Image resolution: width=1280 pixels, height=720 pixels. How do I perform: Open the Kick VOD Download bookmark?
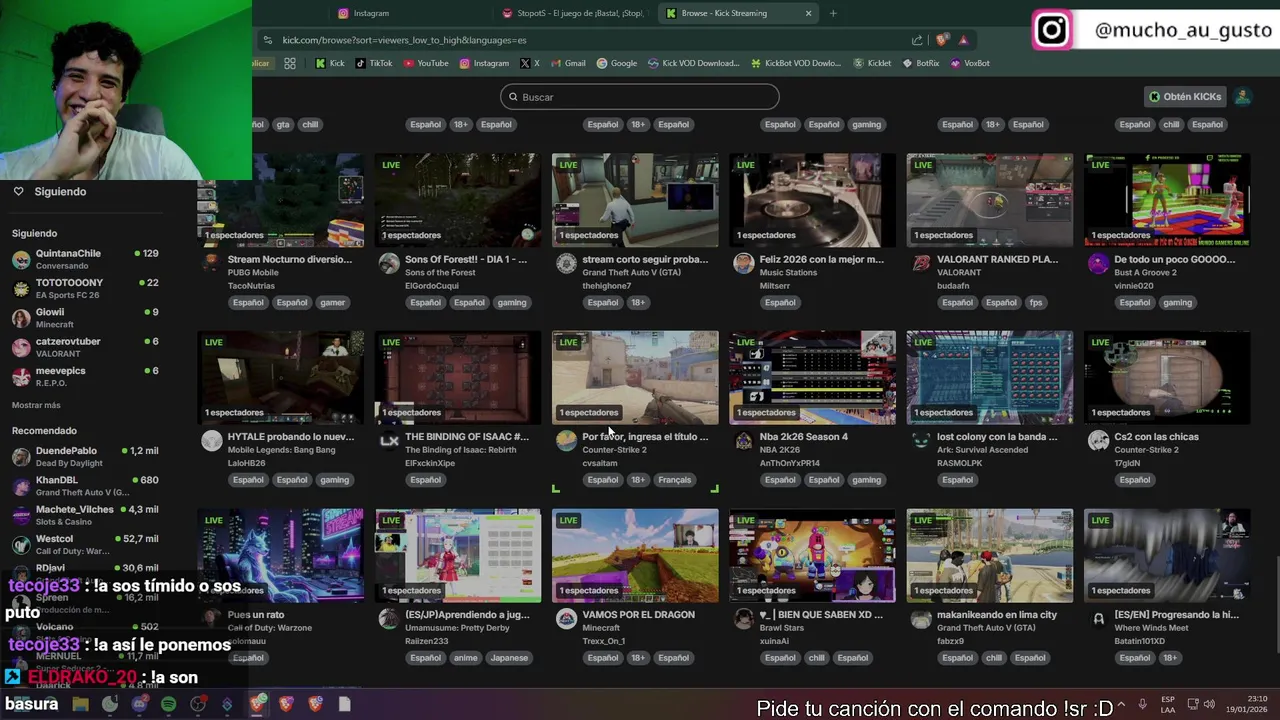694,63
